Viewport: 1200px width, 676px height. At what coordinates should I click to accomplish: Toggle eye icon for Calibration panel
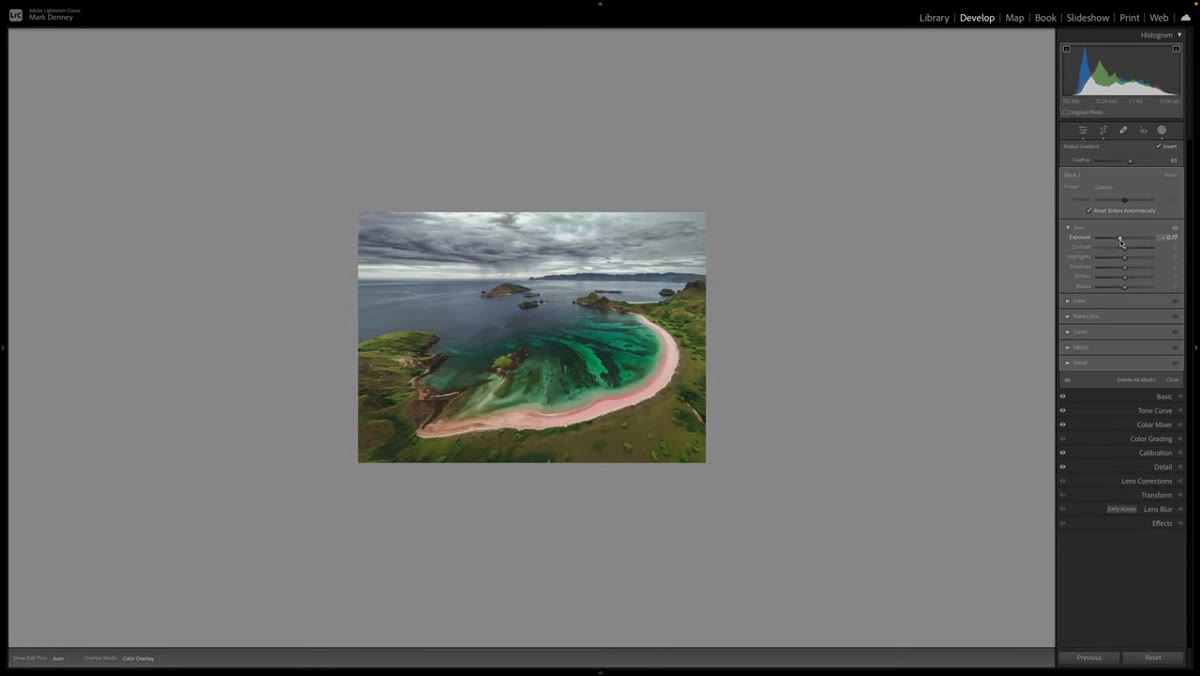(x=1063, y=453)
